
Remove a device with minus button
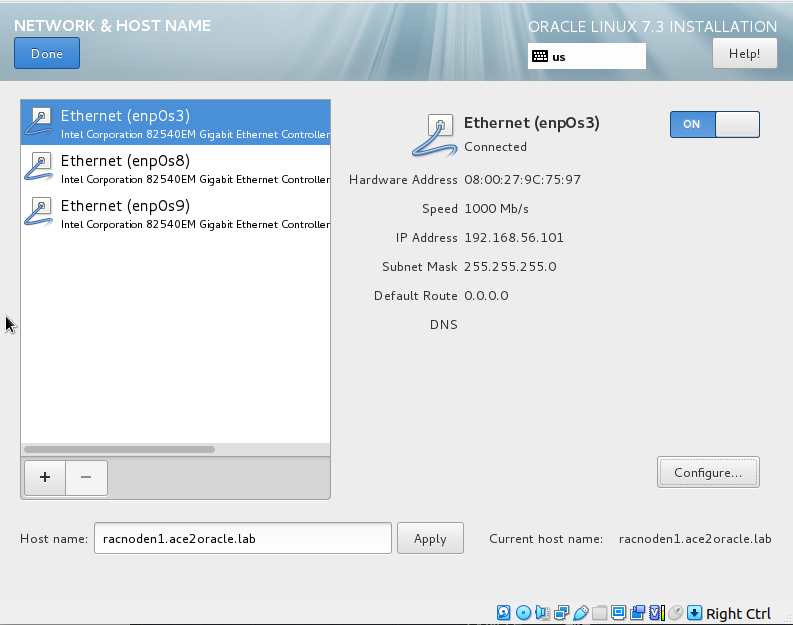tap(86, 477)
